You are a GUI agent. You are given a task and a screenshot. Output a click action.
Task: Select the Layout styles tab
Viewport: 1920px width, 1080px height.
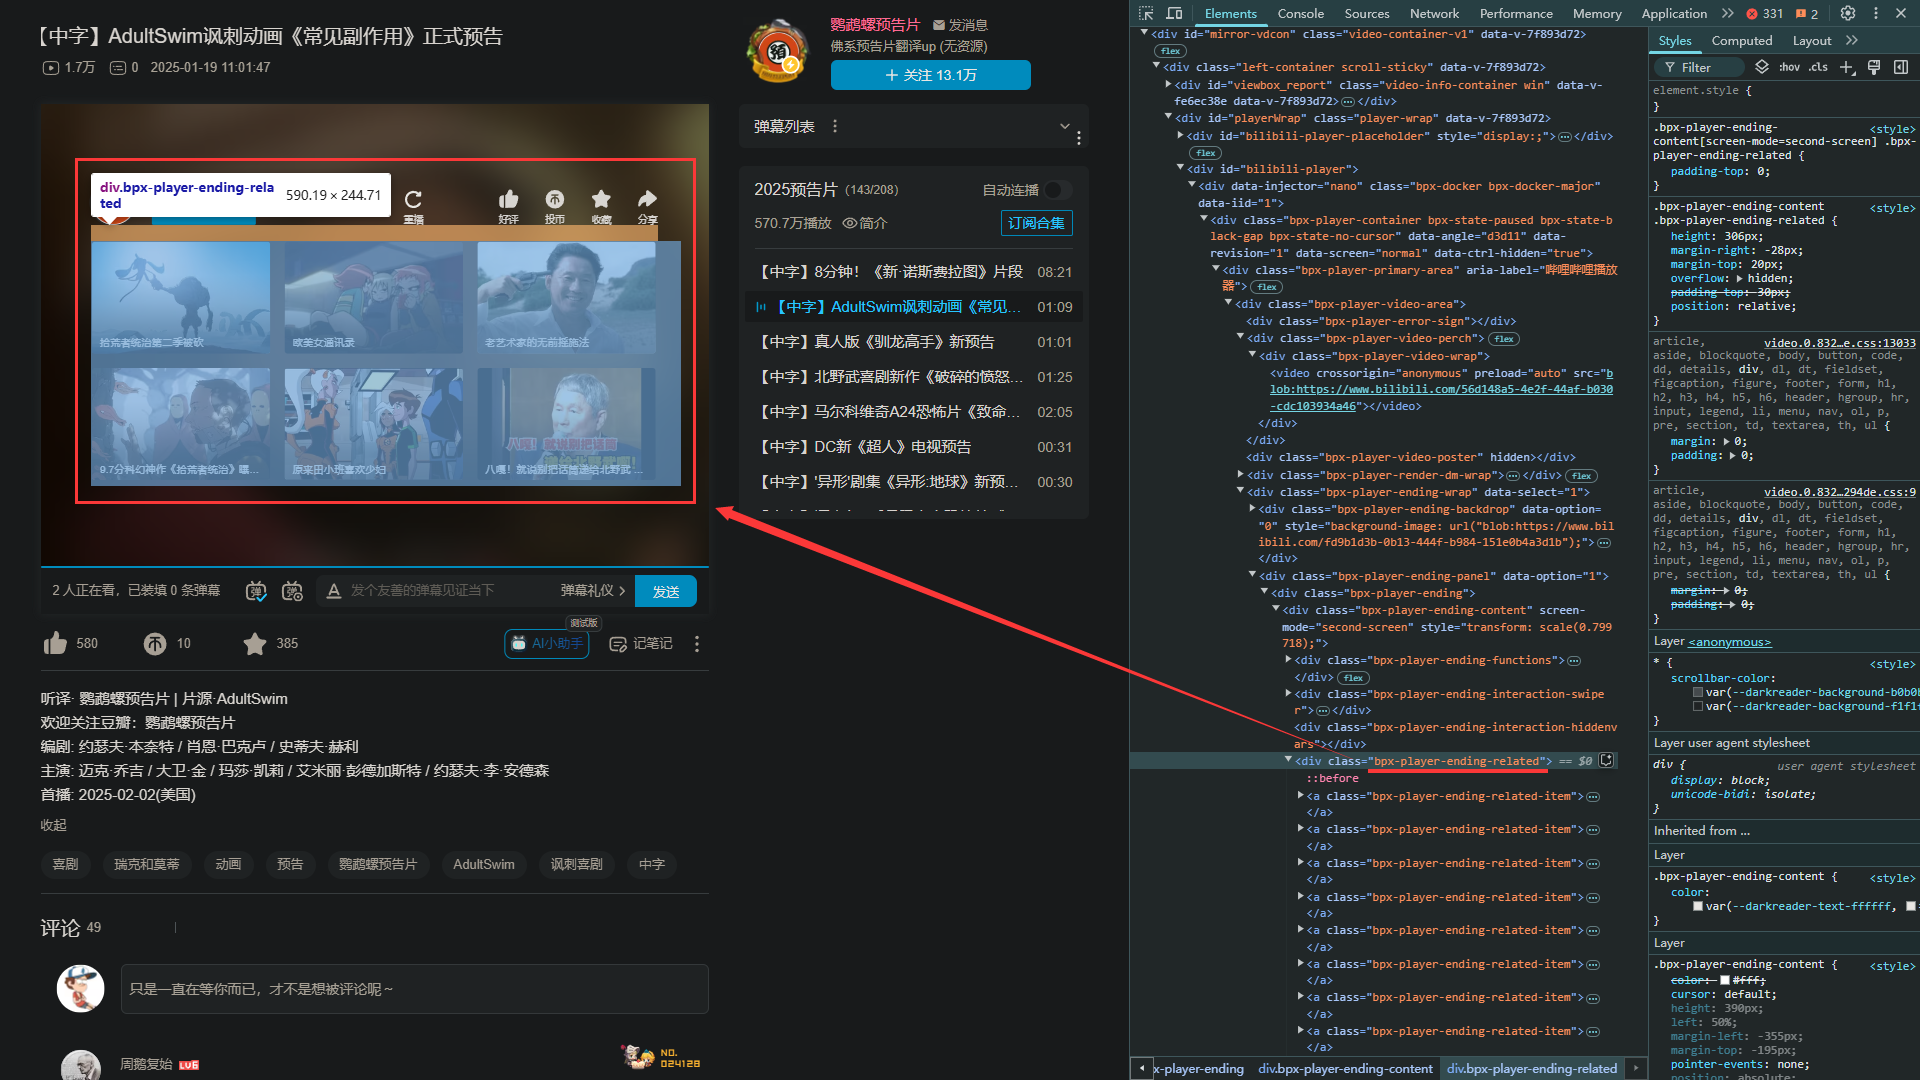[1811, 40]
